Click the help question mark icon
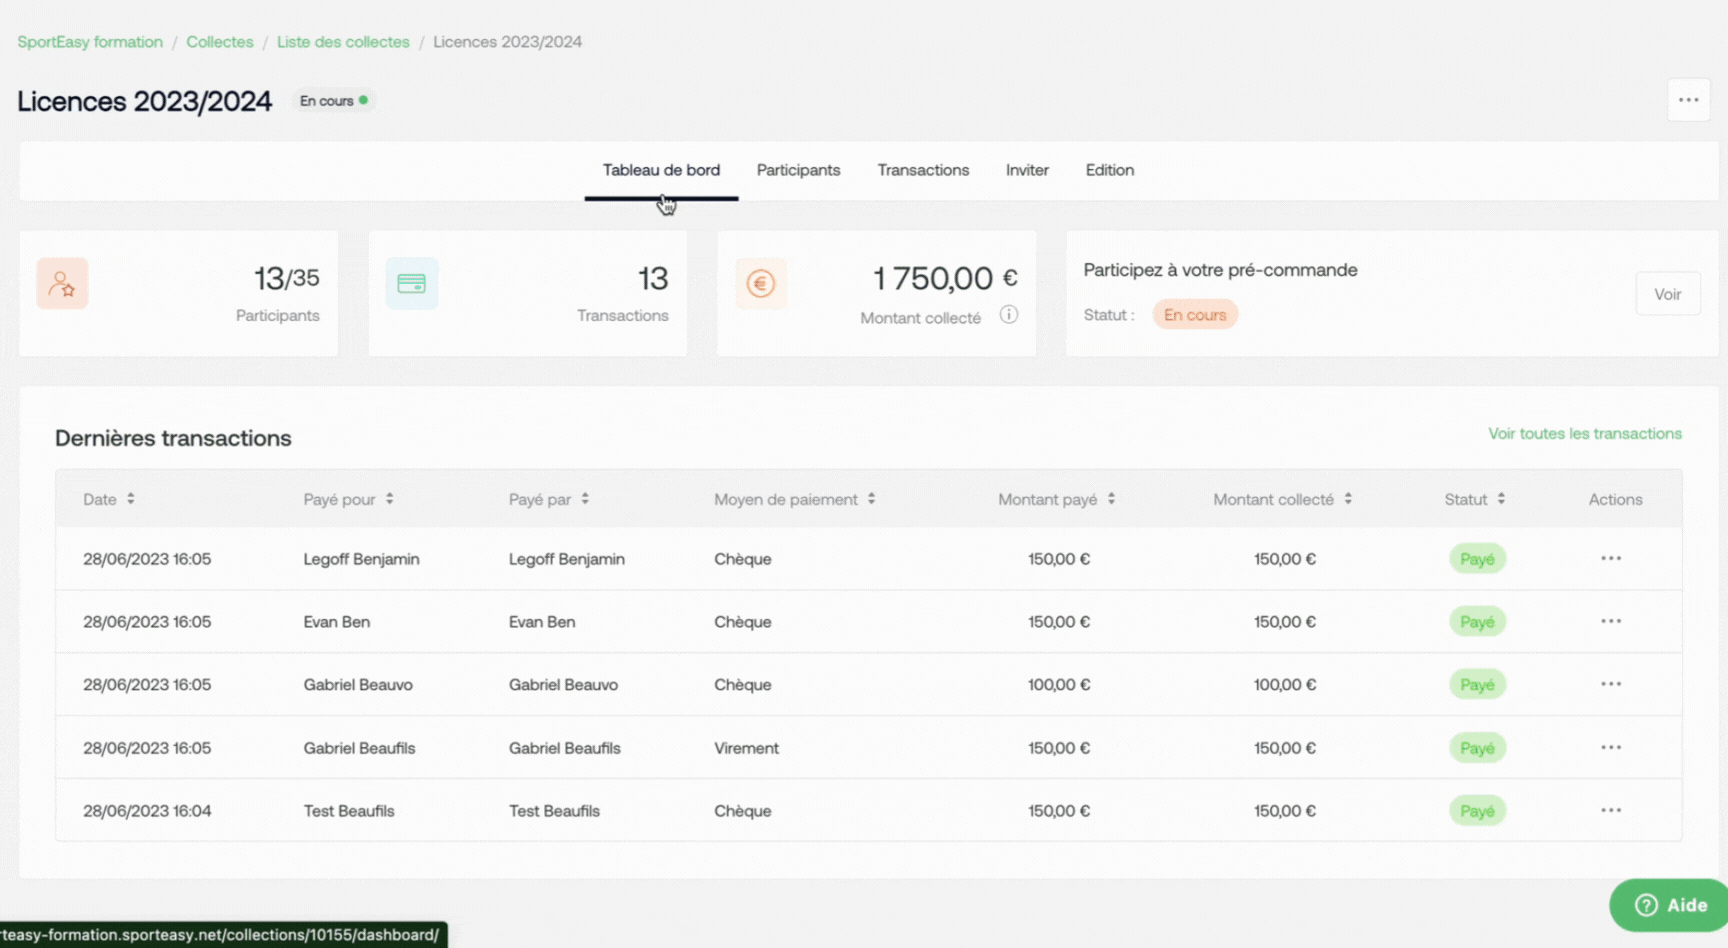Image resolution: width=1728 pixels, height=948 pixels. click(1646, 905)
